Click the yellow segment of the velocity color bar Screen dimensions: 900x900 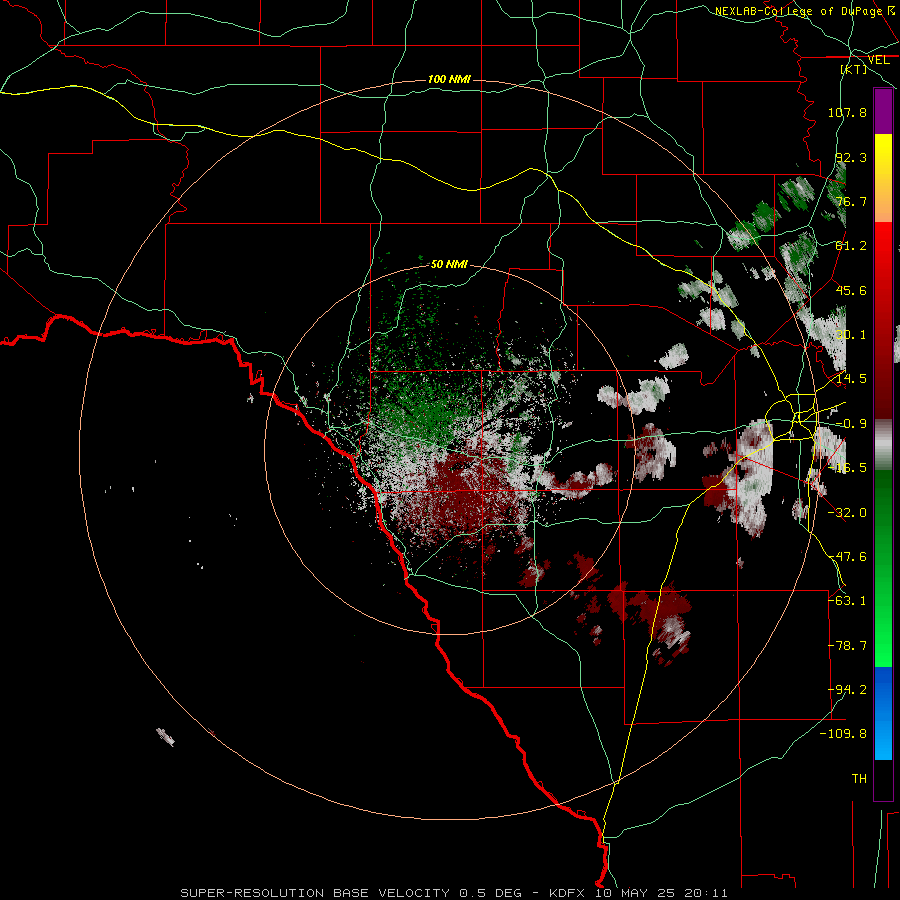tap(883, 155)
